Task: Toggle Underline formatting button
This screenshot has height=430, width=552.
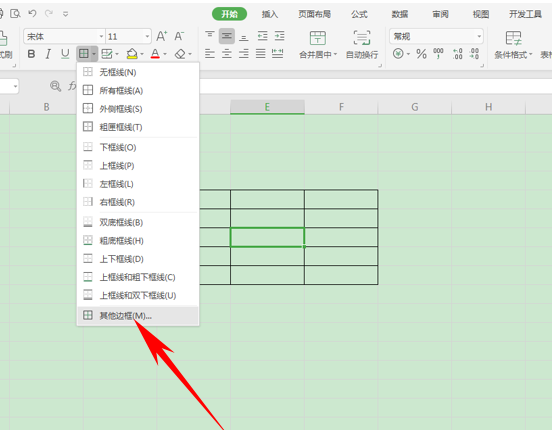Action: click(x=65, y=54)
